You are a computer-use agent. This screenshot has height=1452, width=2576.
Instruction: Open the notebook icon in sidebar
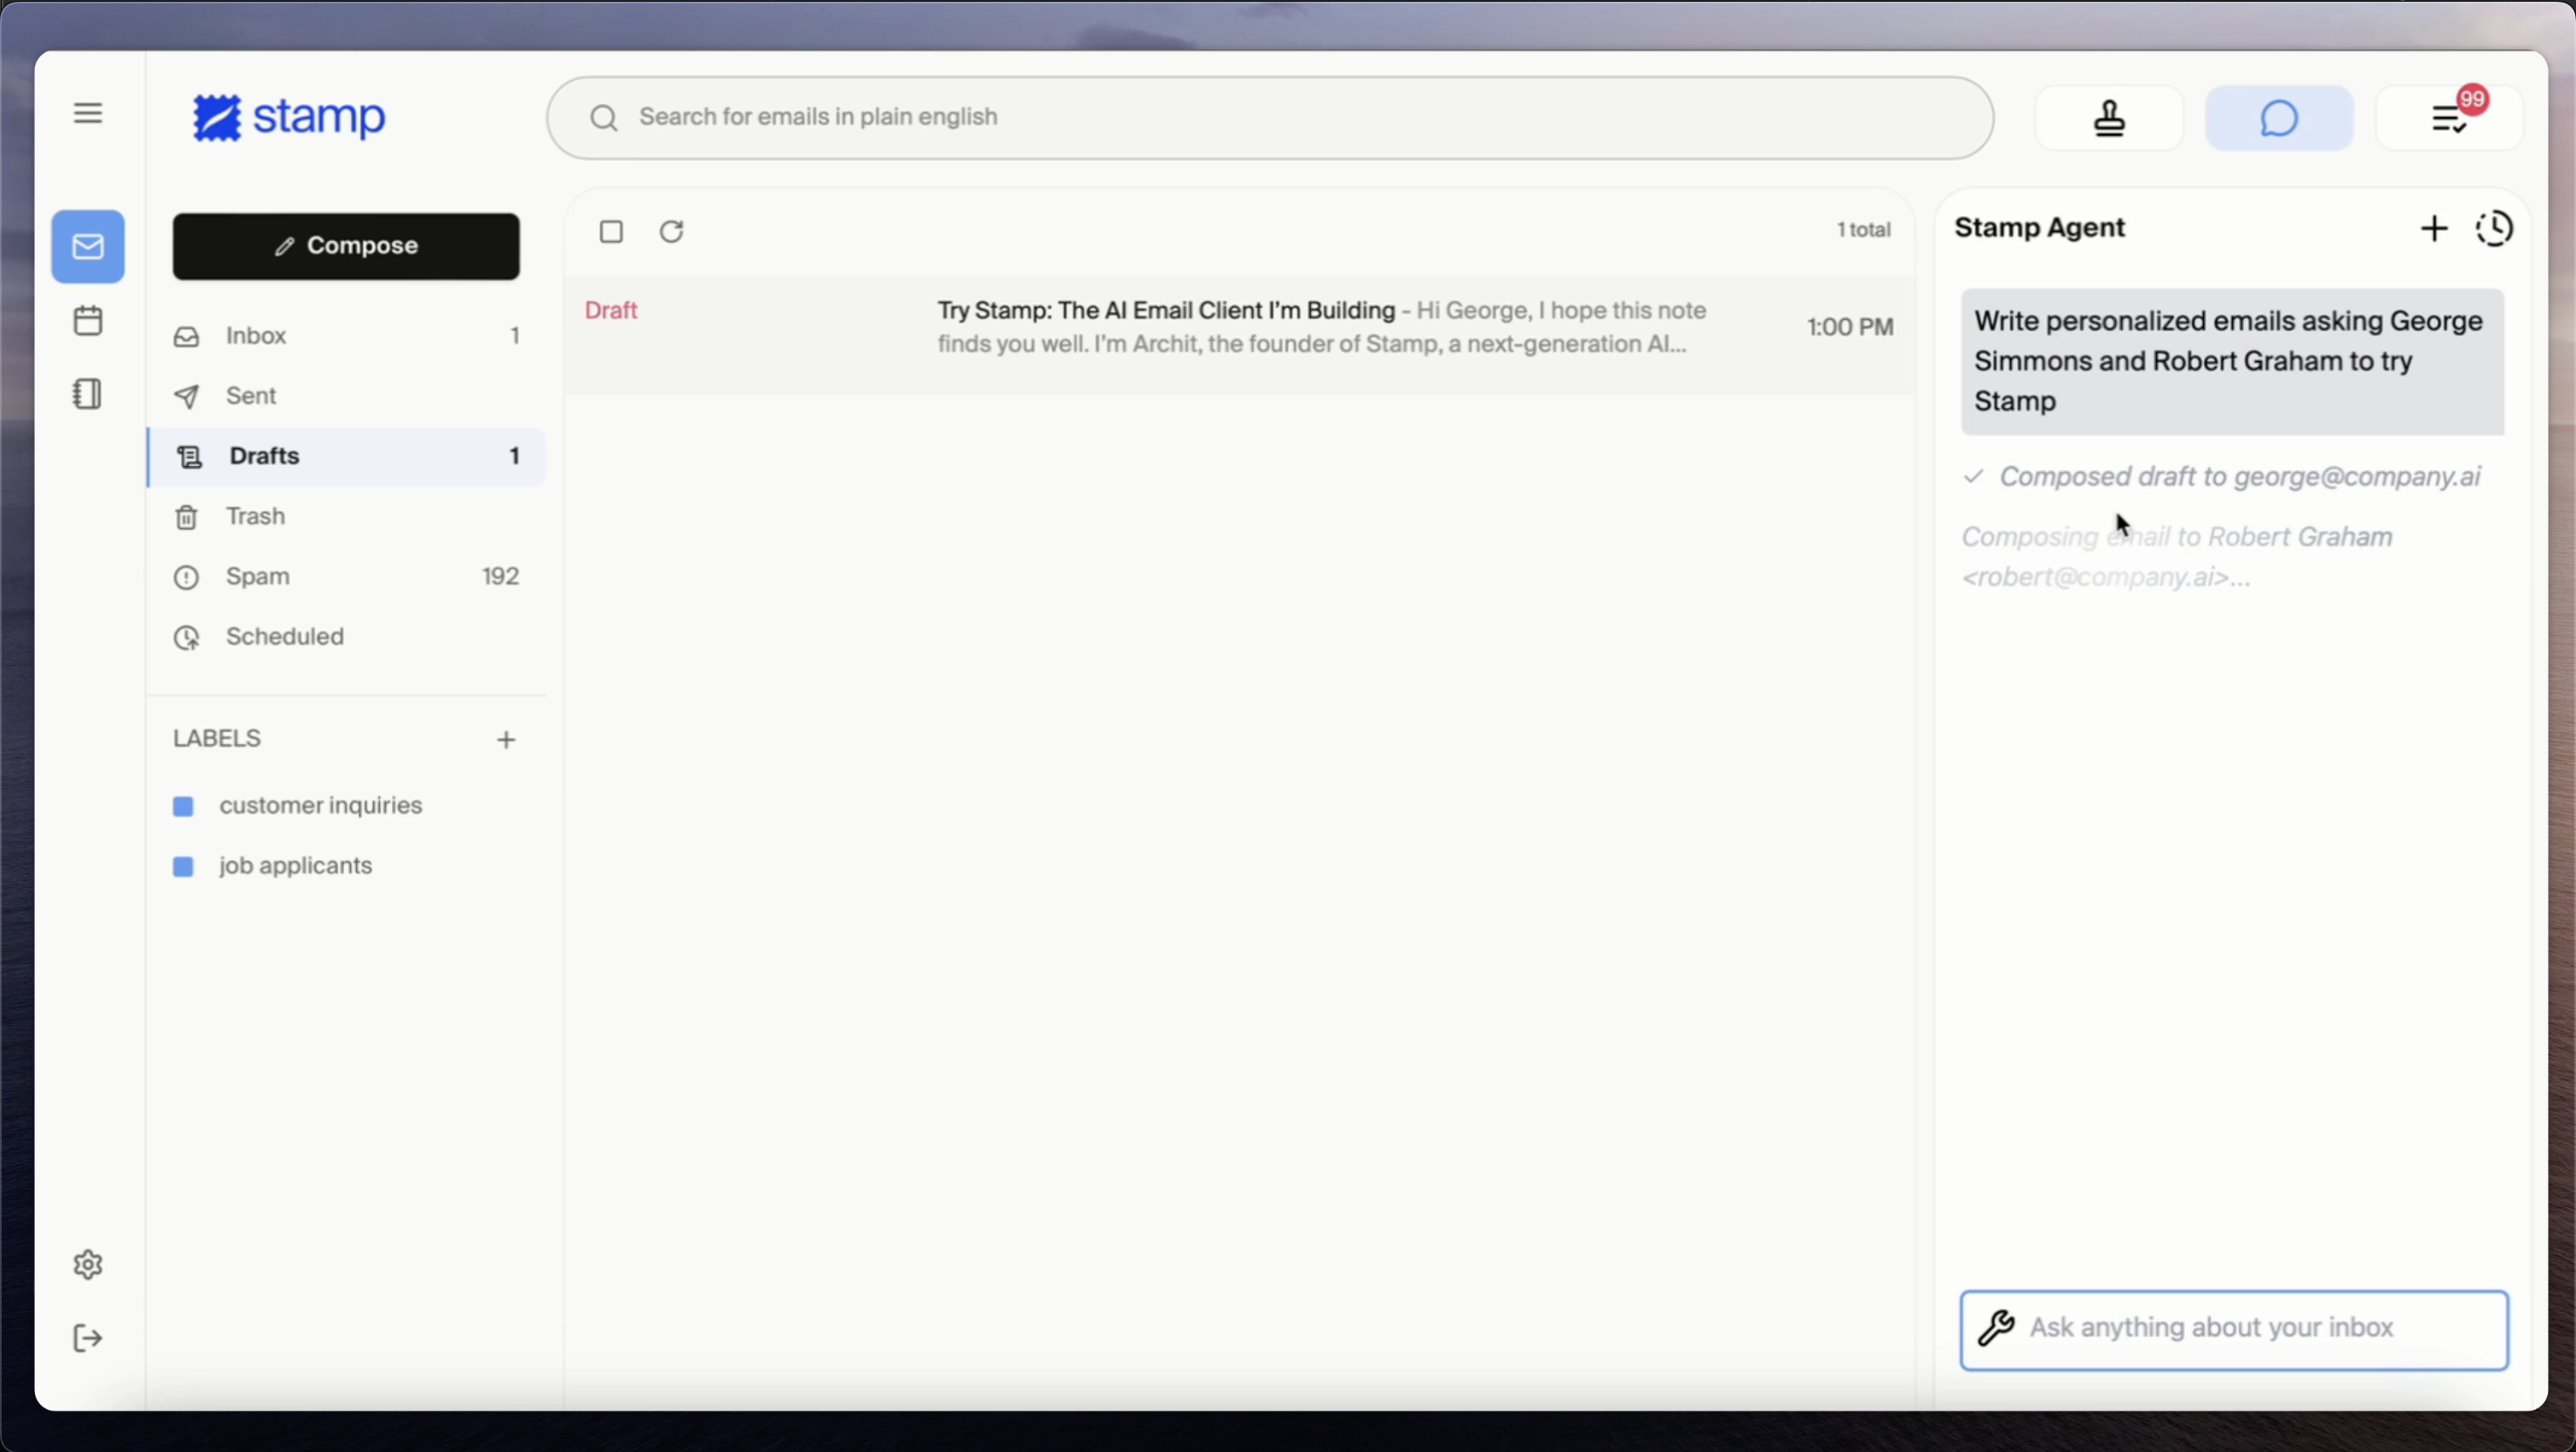click(88, 394)
